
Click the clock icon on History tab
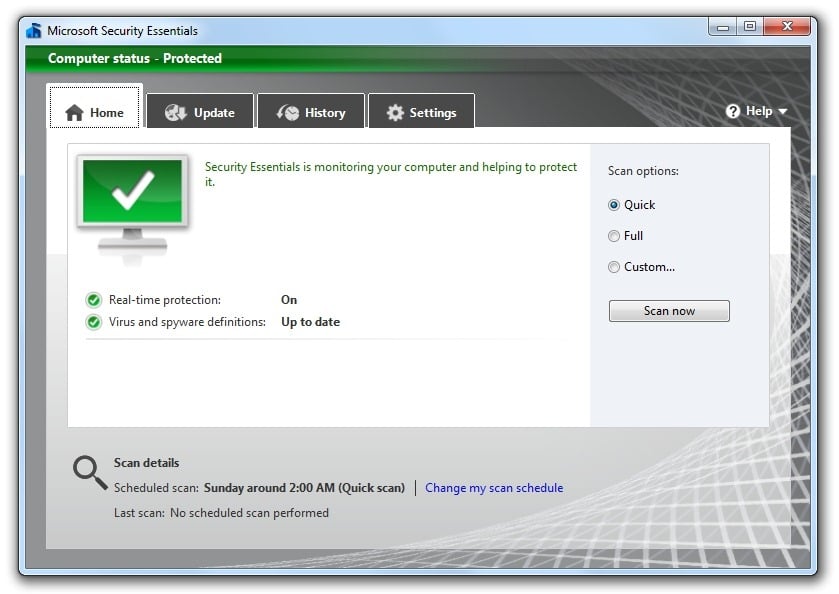pyautogui.click(x=288, y=112)
